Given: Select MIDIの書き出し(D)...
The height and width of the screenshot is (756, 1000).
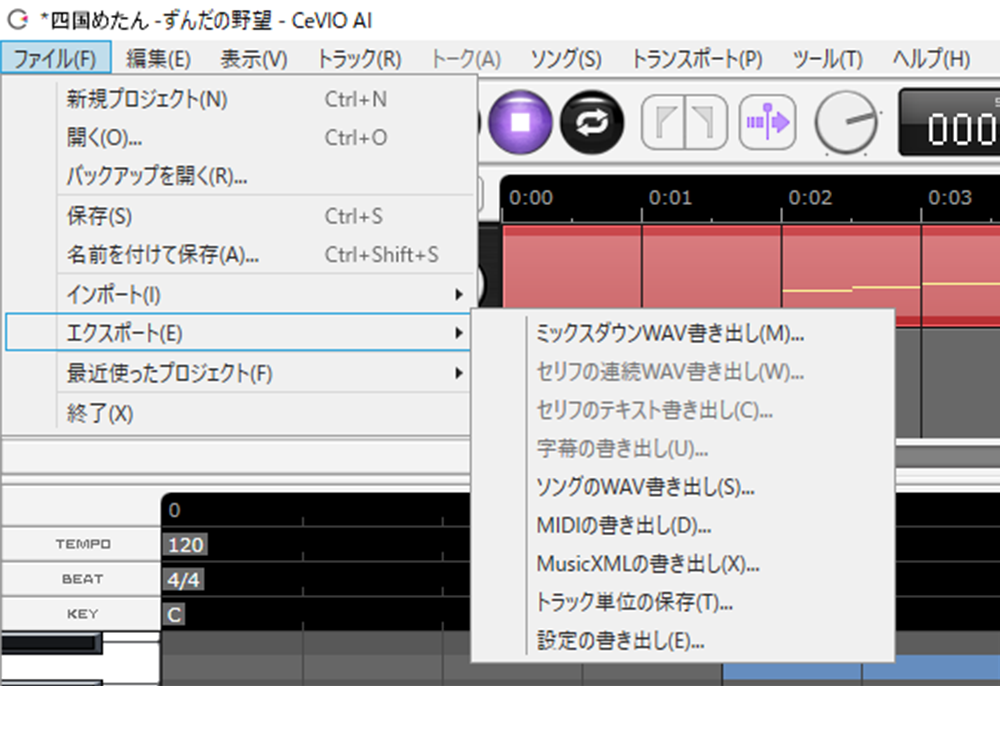Looking at the screenshot, I should (682, 526).
